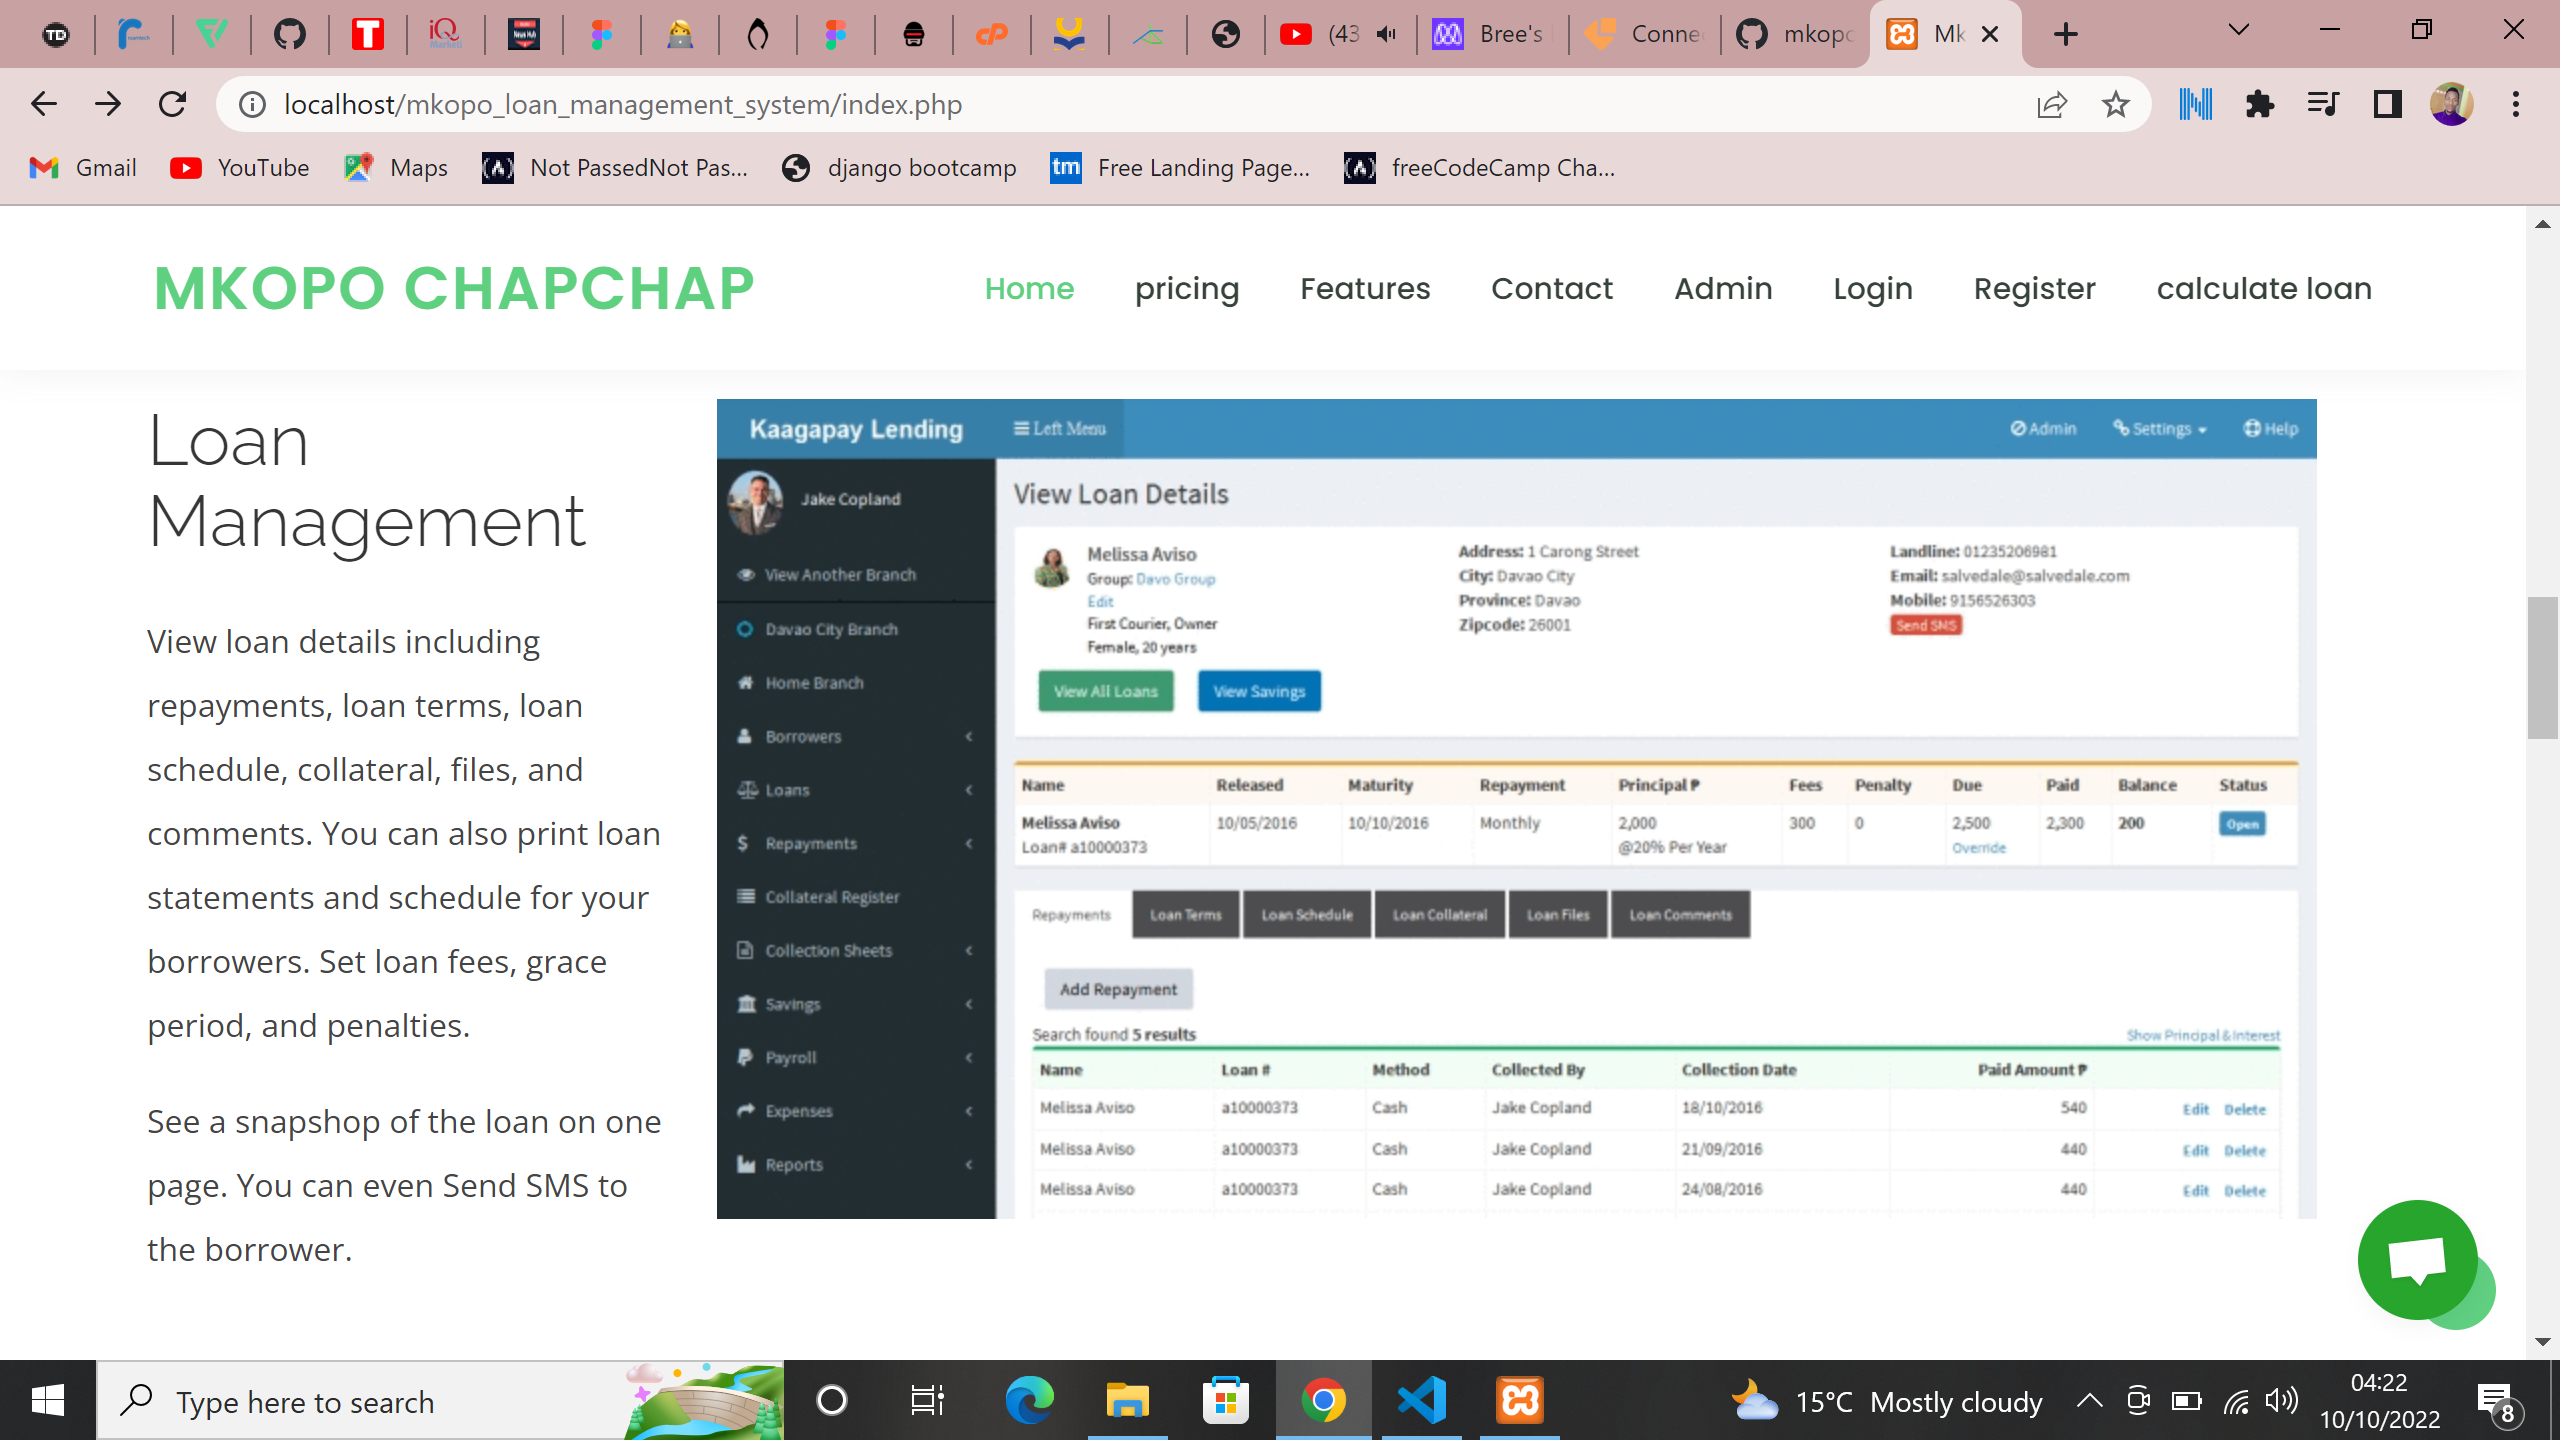Select the Reports sidebar icon
2560x1440 pixels.
click(745, 1164)
